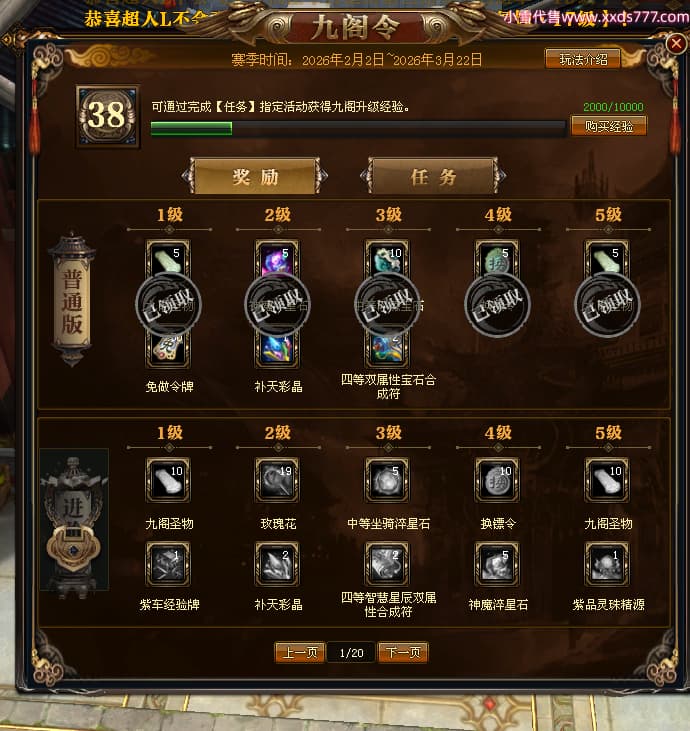Switch to the 奖励 tab

click(255, 176)
